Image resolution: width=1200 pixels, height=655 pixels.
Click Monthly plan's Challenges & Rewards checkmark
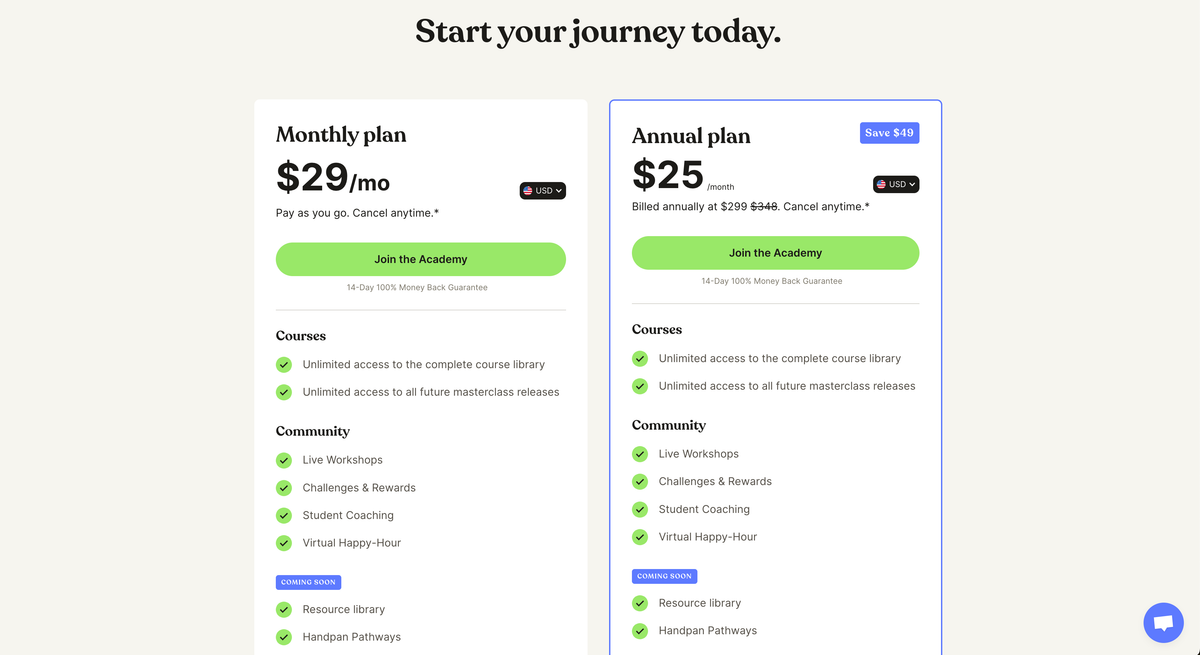pyautogui.click(x=284, y=488)
